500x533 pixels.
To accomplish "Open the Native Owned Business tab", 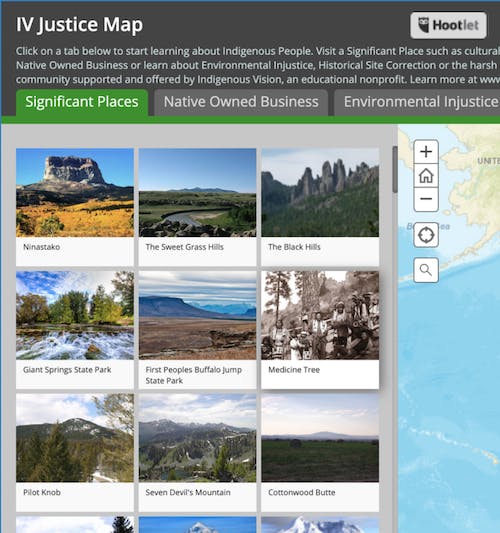I will (241, 102).
